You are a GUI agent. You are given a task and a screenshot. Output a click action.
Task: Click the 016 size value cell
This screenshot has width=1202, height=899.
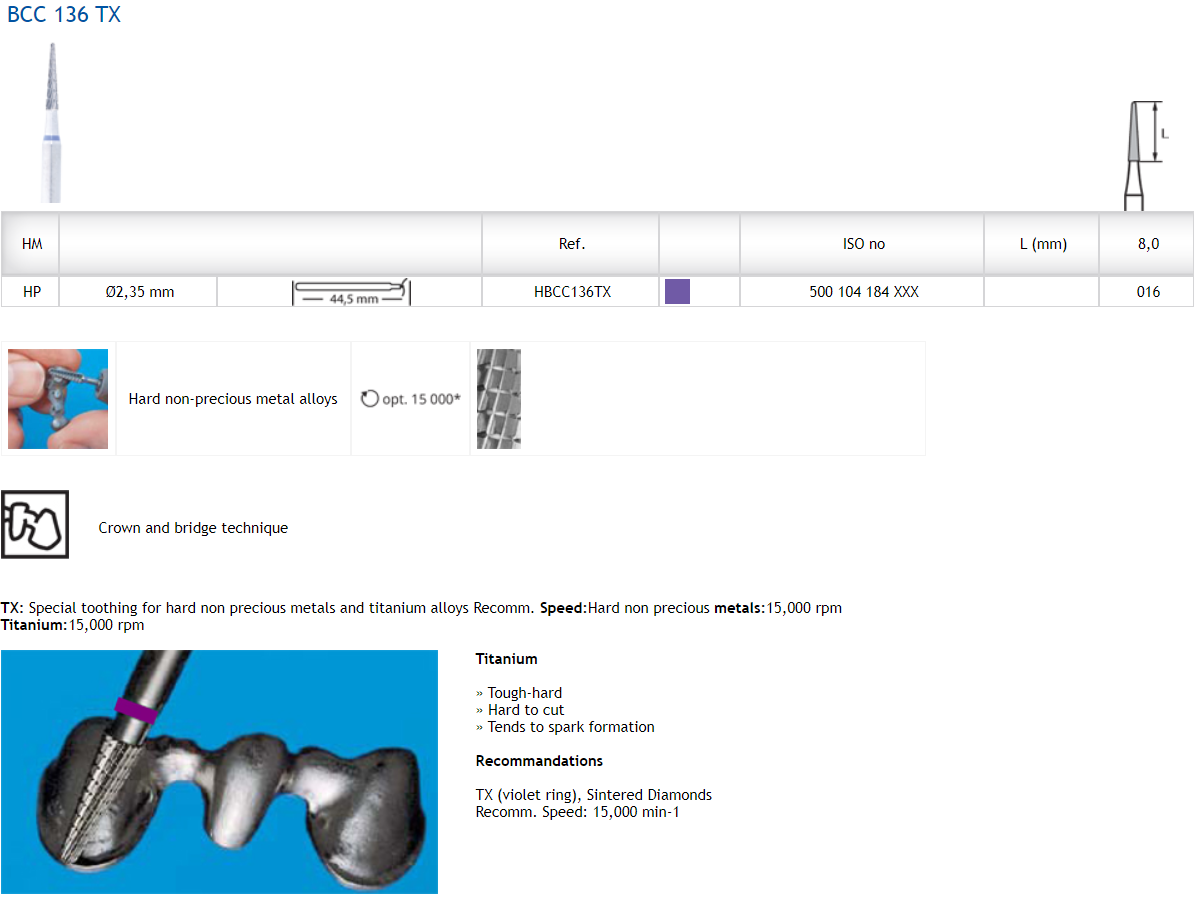(x=1148, y=292)
